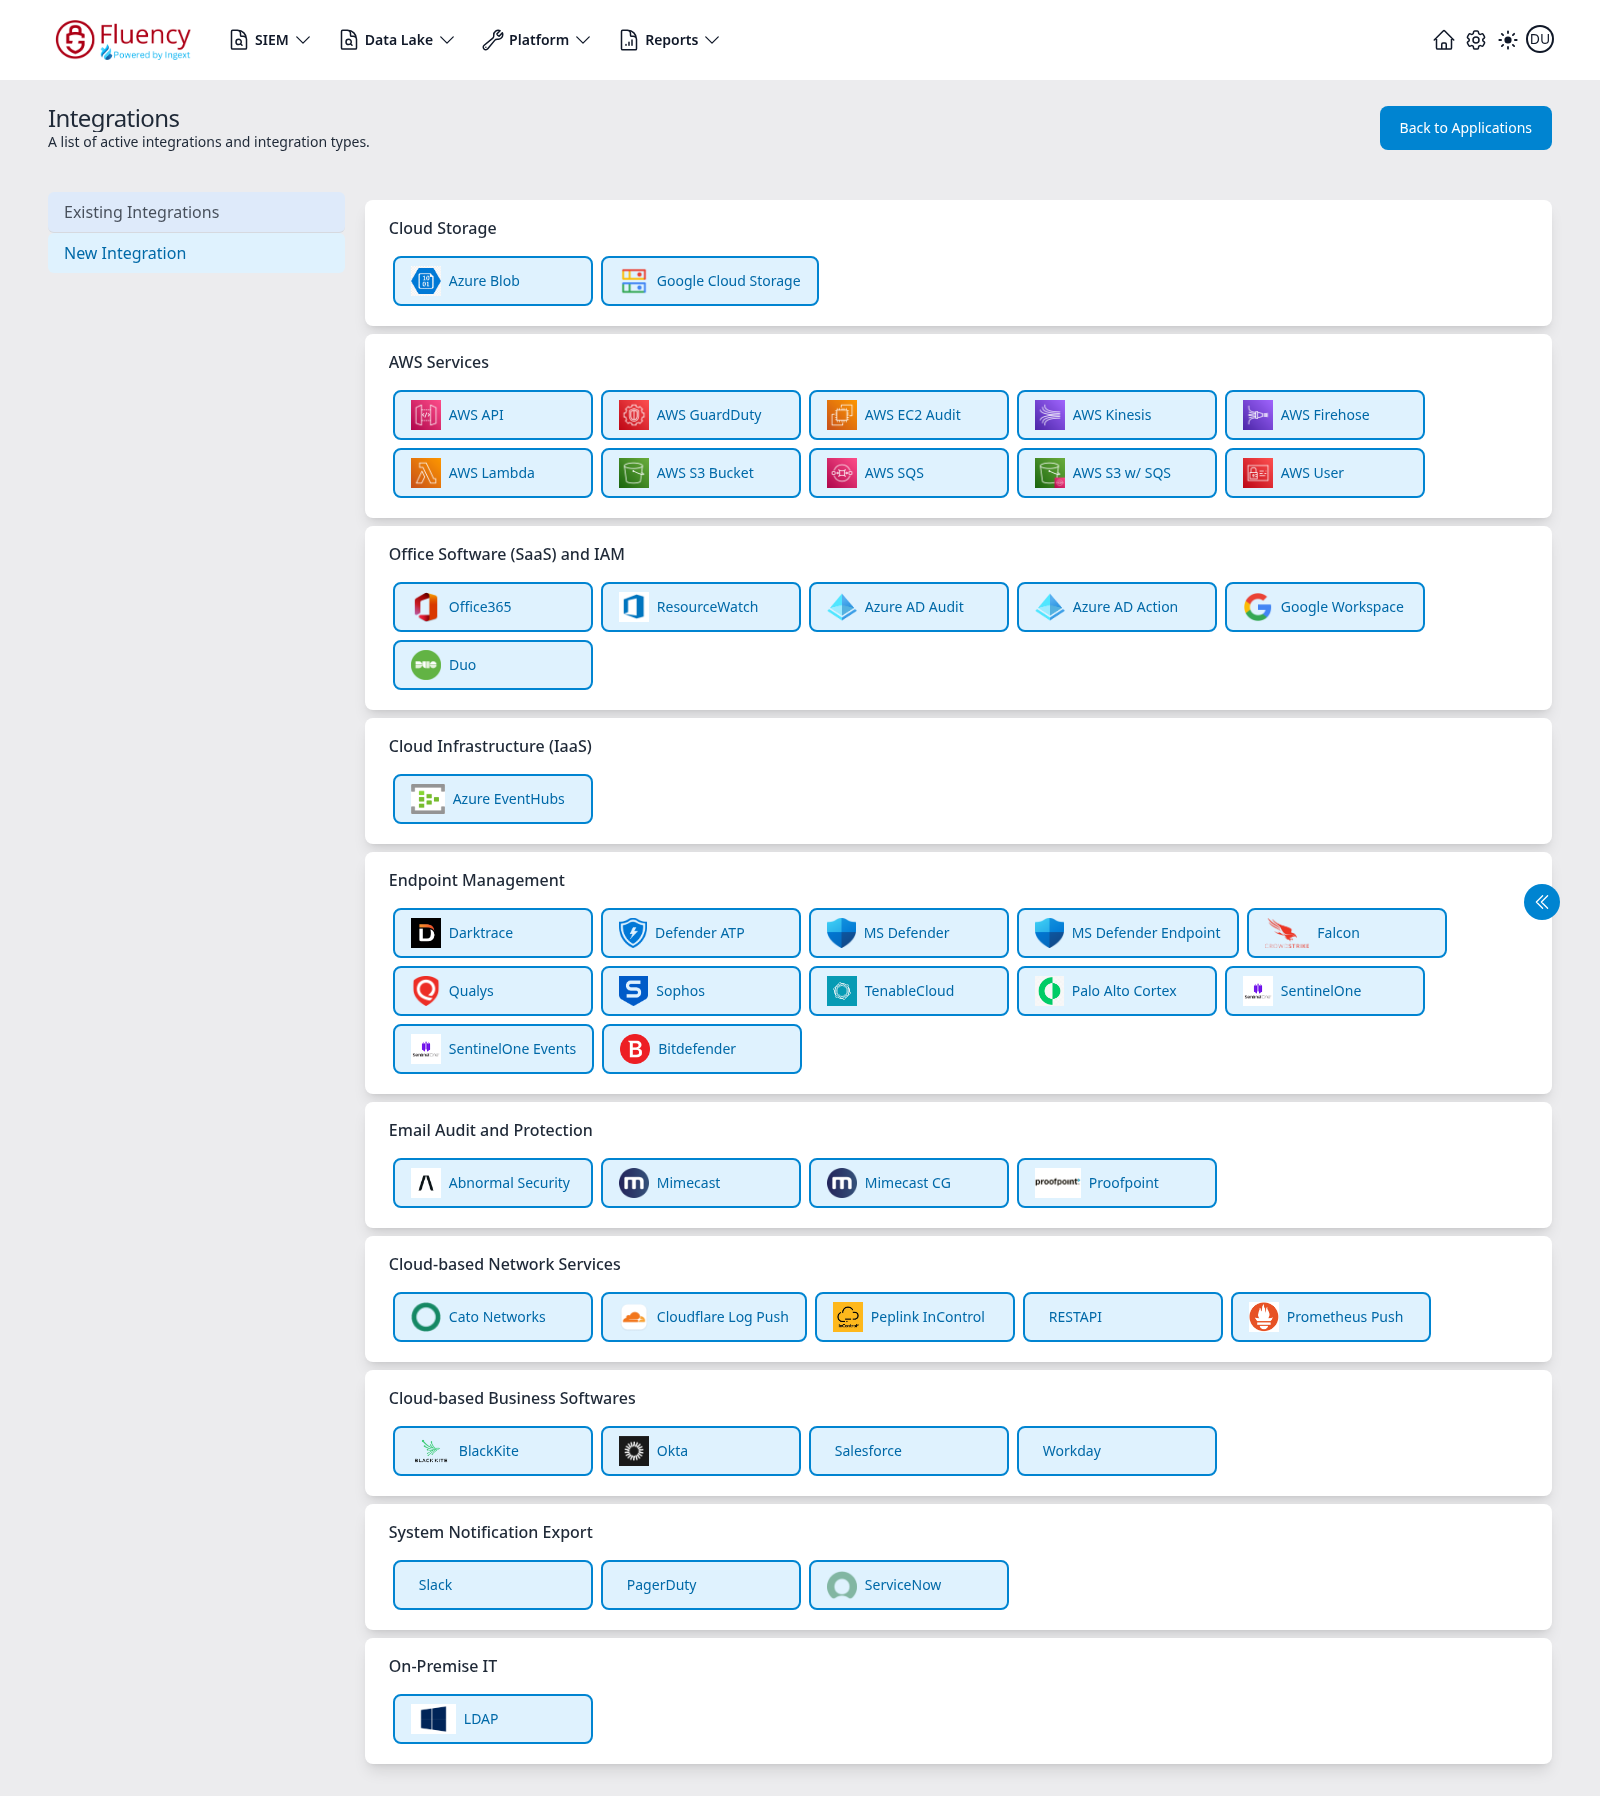Choose the Workday integration
1600x1796 pixels.
click(x=1116, y=1451)
